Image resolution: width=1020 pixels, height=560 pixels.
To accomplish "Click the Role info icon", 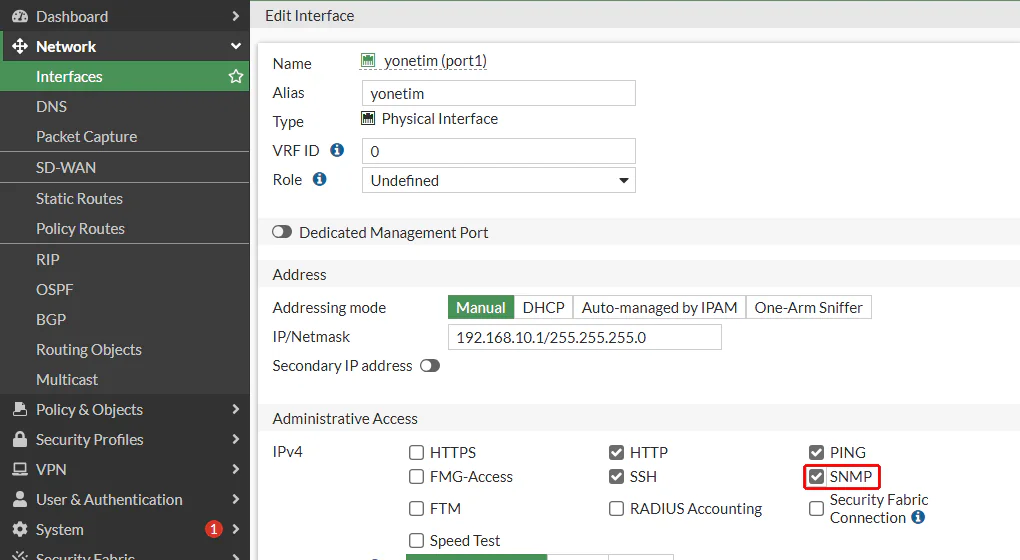I will (x=319, y=179).
